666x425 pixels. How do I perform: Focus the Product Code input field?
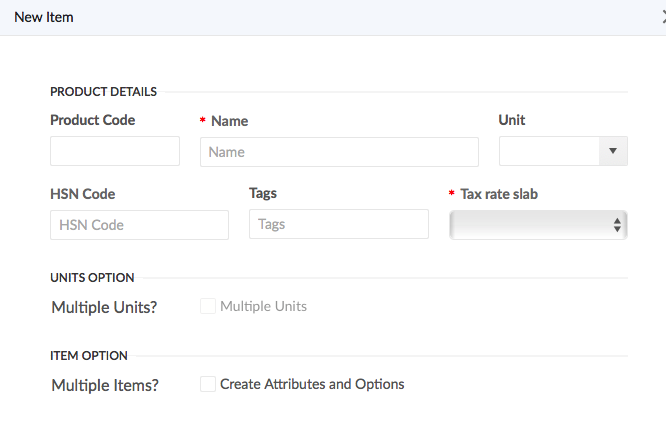coord(115,151)
